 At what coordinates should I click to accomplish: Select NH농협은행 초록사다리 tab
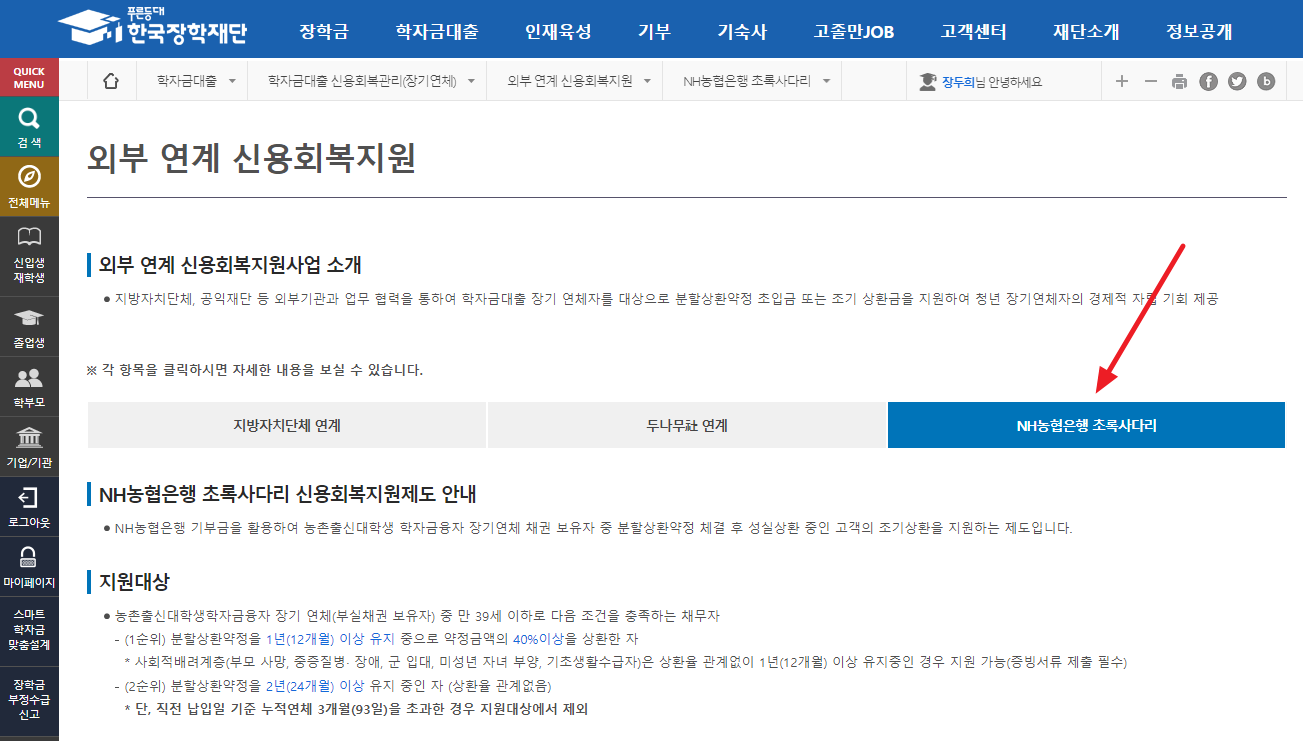[x=1086, y=425]
